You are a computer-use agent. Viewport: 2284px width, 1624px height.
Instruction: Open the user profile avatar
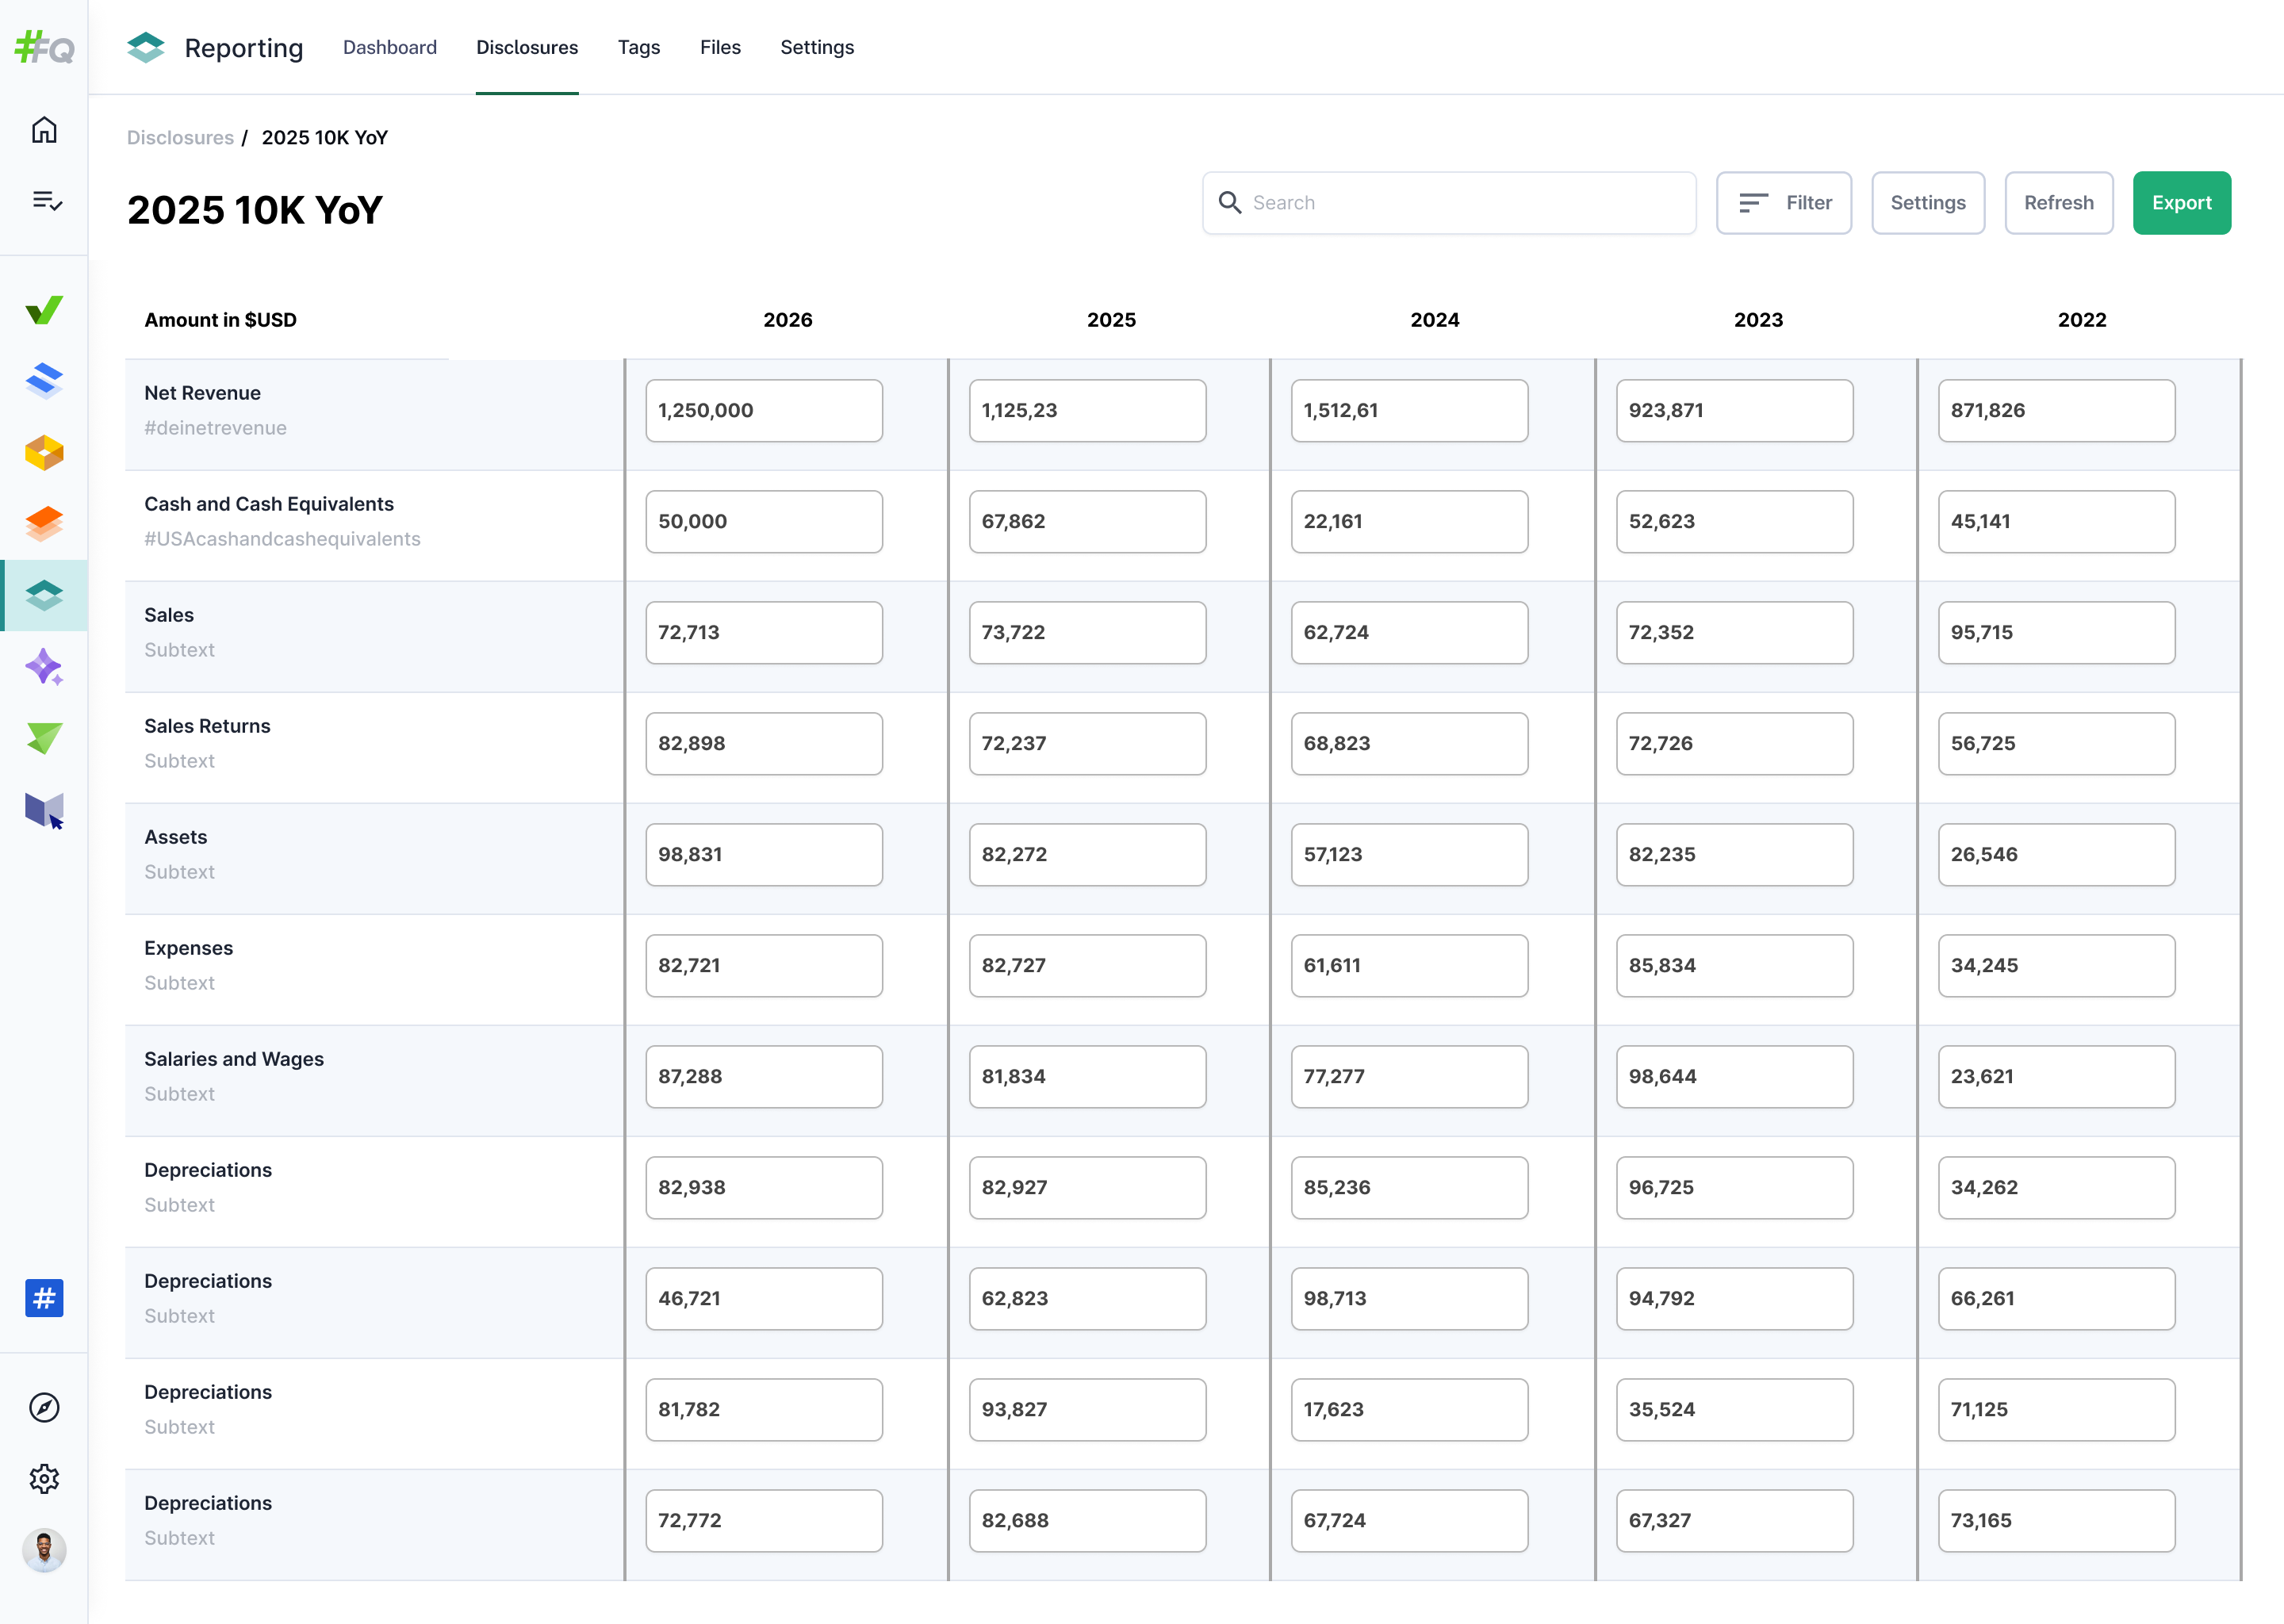pyautogui.click(x=44, y=1550)
